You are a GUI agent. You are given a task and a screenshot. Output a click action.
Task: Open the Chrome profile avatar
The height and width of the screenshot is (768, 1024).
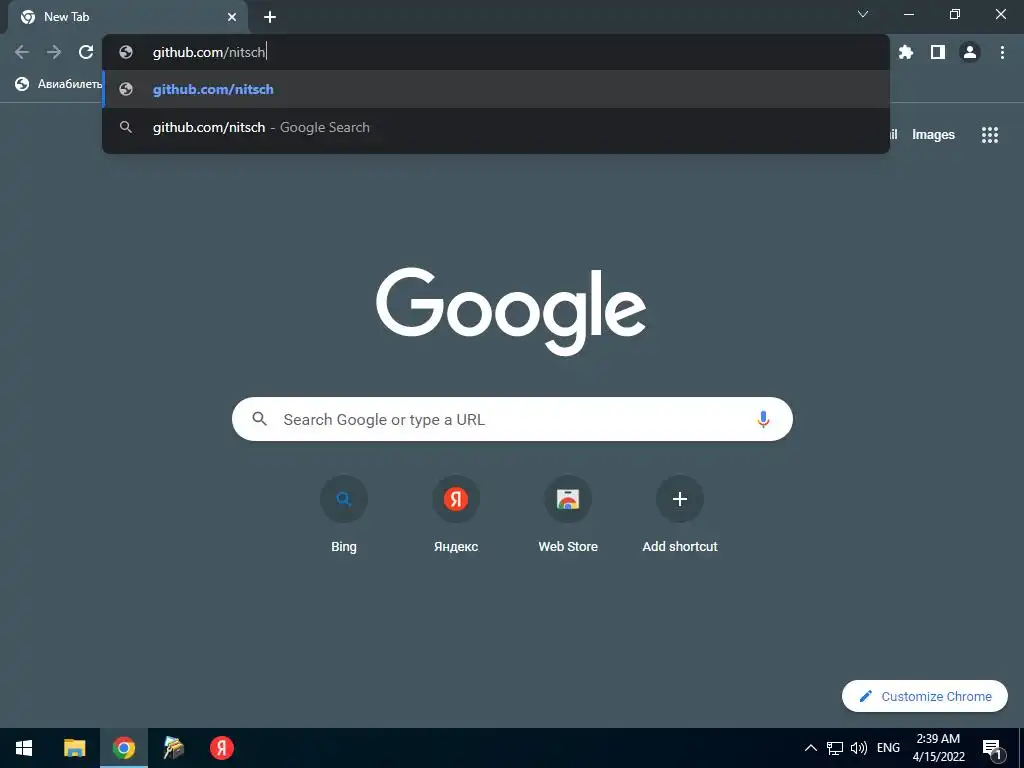tap(970, 52)
